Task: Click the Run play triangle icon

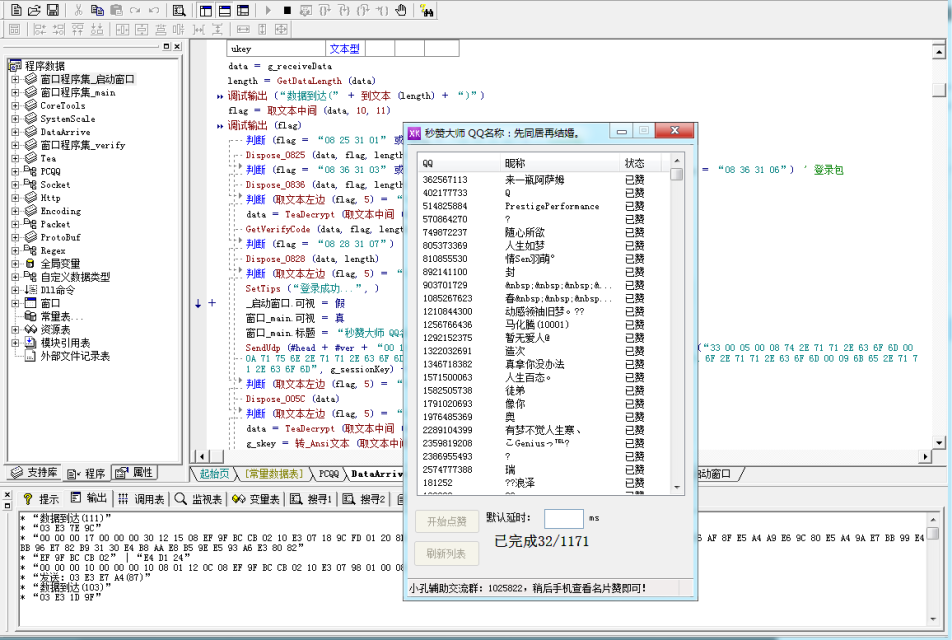Action: 268,10
